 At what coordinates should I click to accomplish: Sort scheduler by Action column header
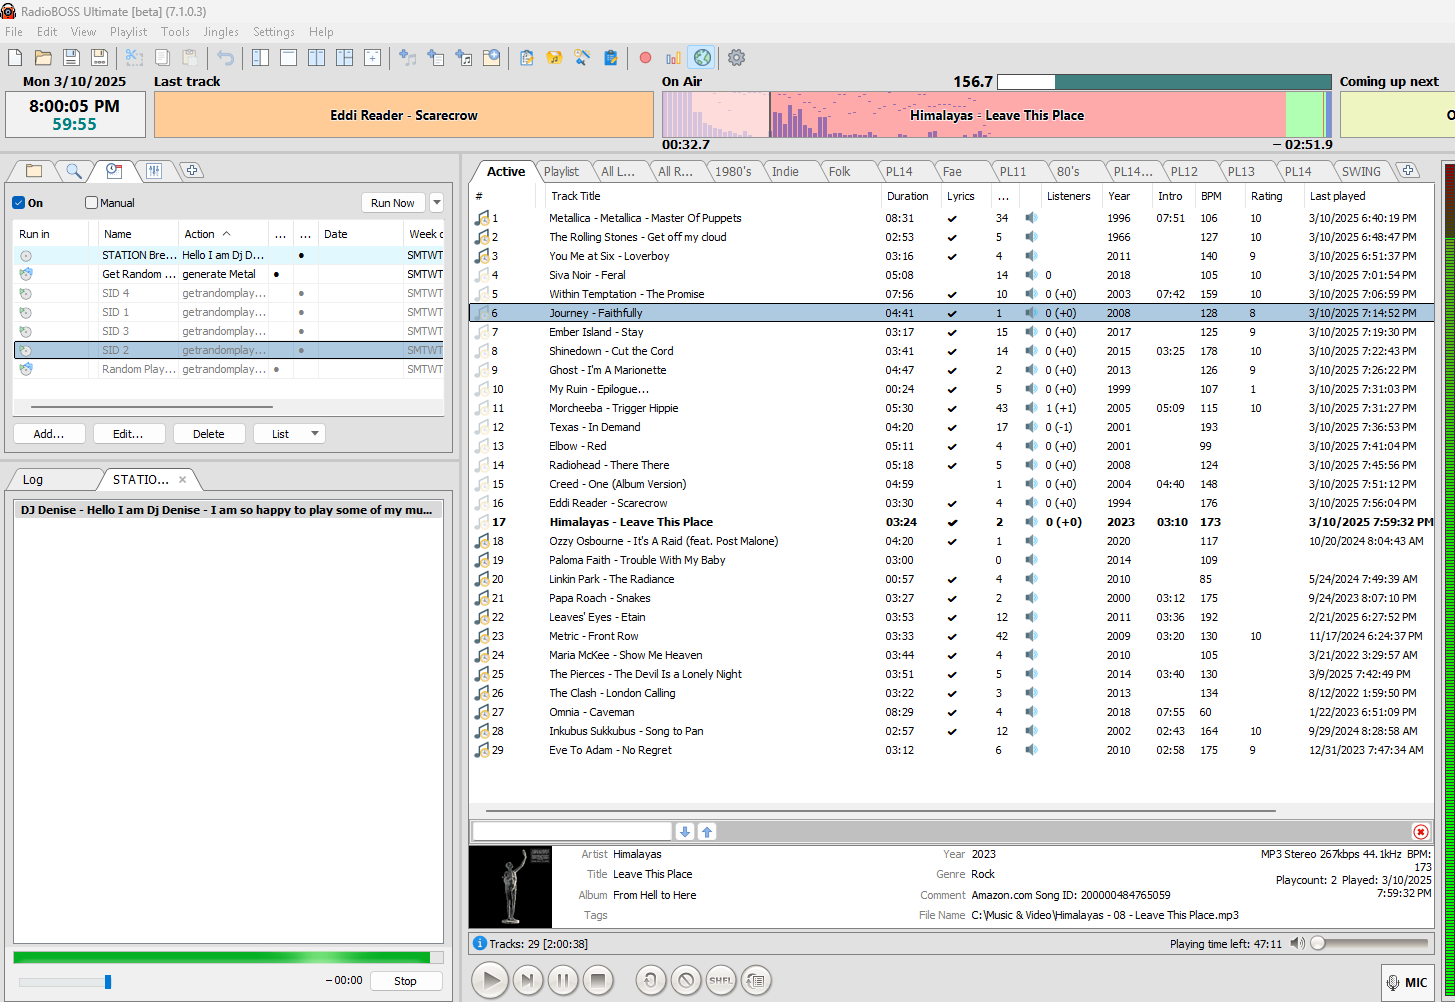tap(200, 234)
